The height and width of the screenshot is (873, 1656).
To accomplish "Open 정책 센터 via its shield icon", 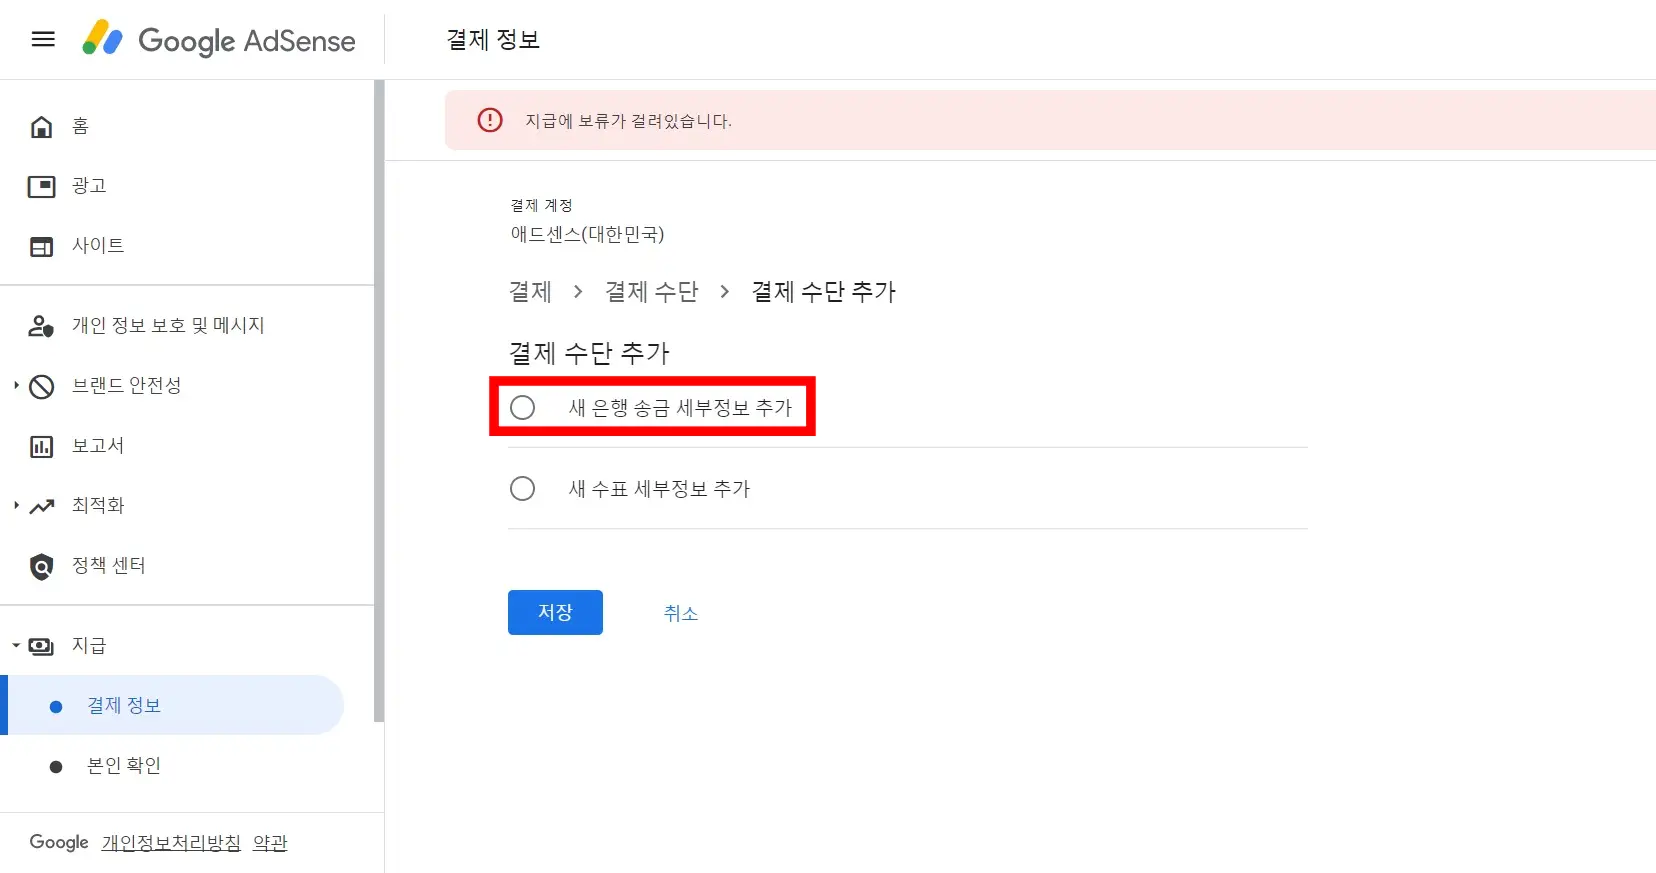I will [41, 566].
